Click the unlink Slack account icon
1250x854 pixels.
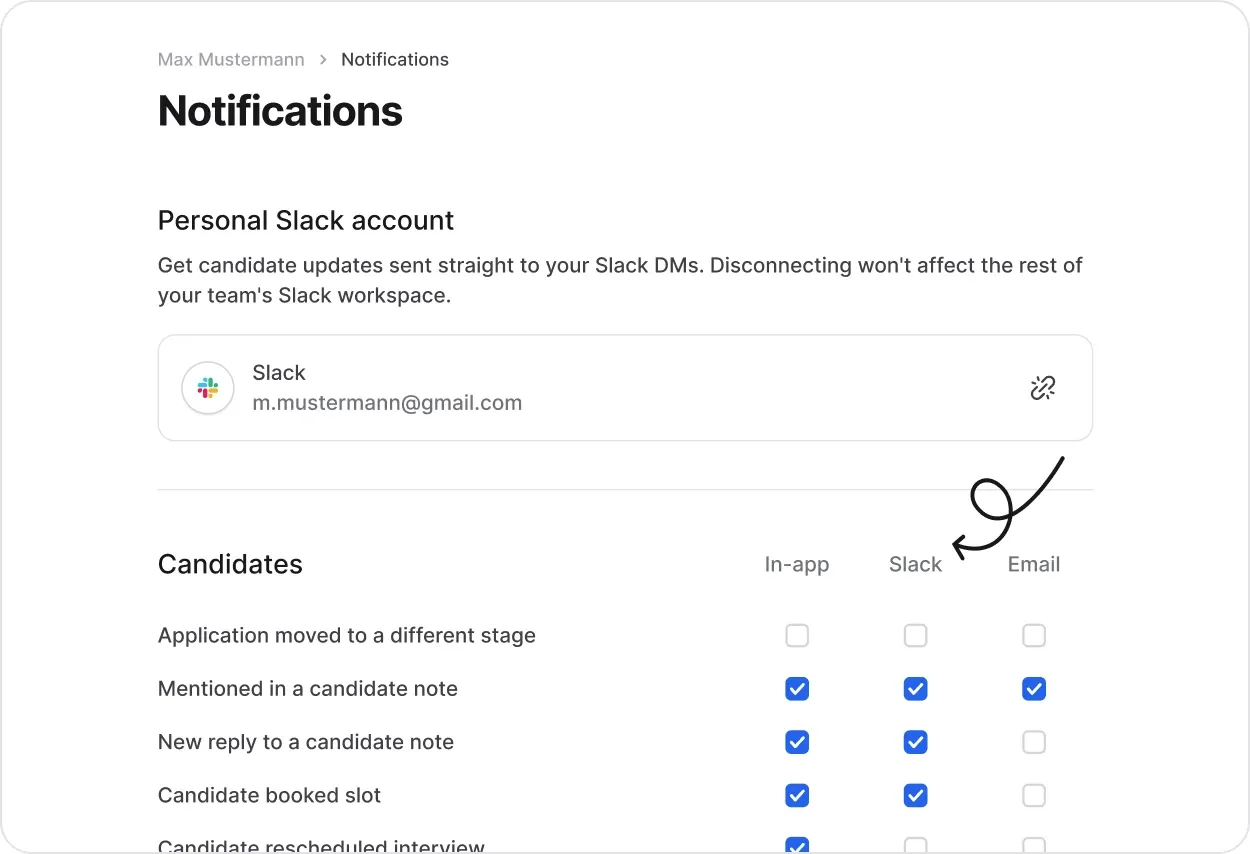(x=1043, y=388)
